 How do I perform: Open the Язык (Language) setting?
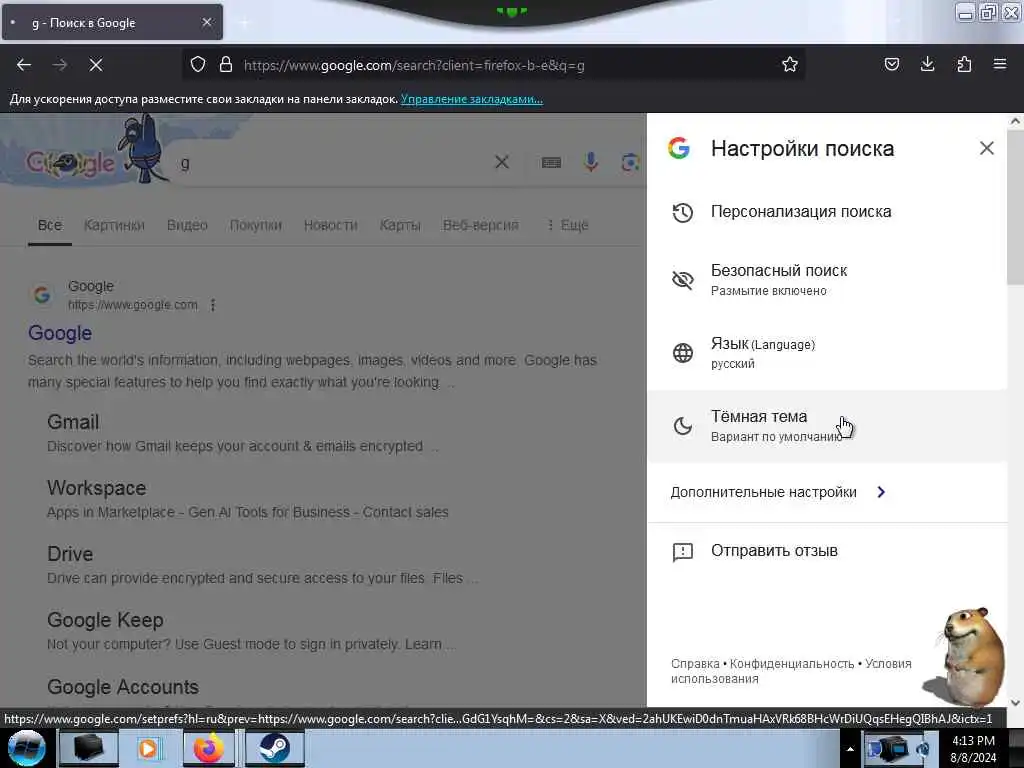tap(827, 353)
